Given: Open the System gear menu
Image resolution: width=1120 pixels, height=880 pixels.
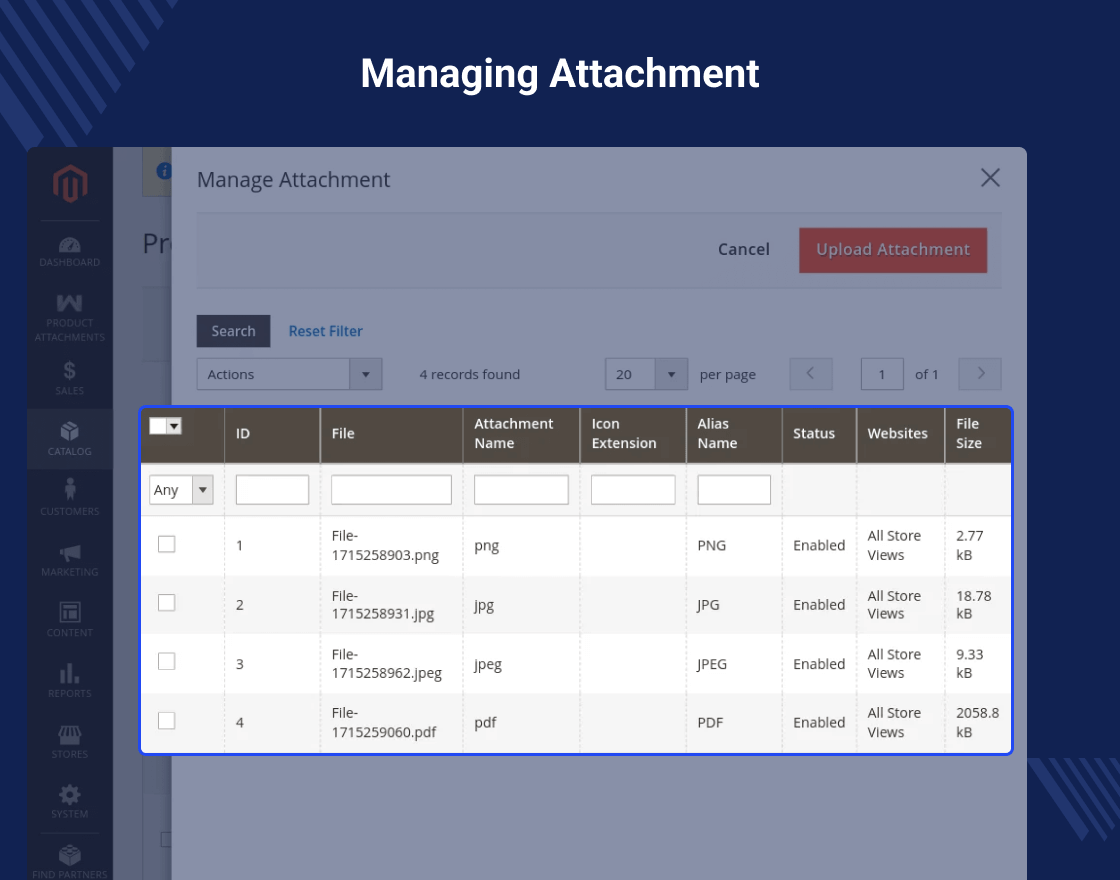Looking at the screenshot, I should [x=69, y=801].
